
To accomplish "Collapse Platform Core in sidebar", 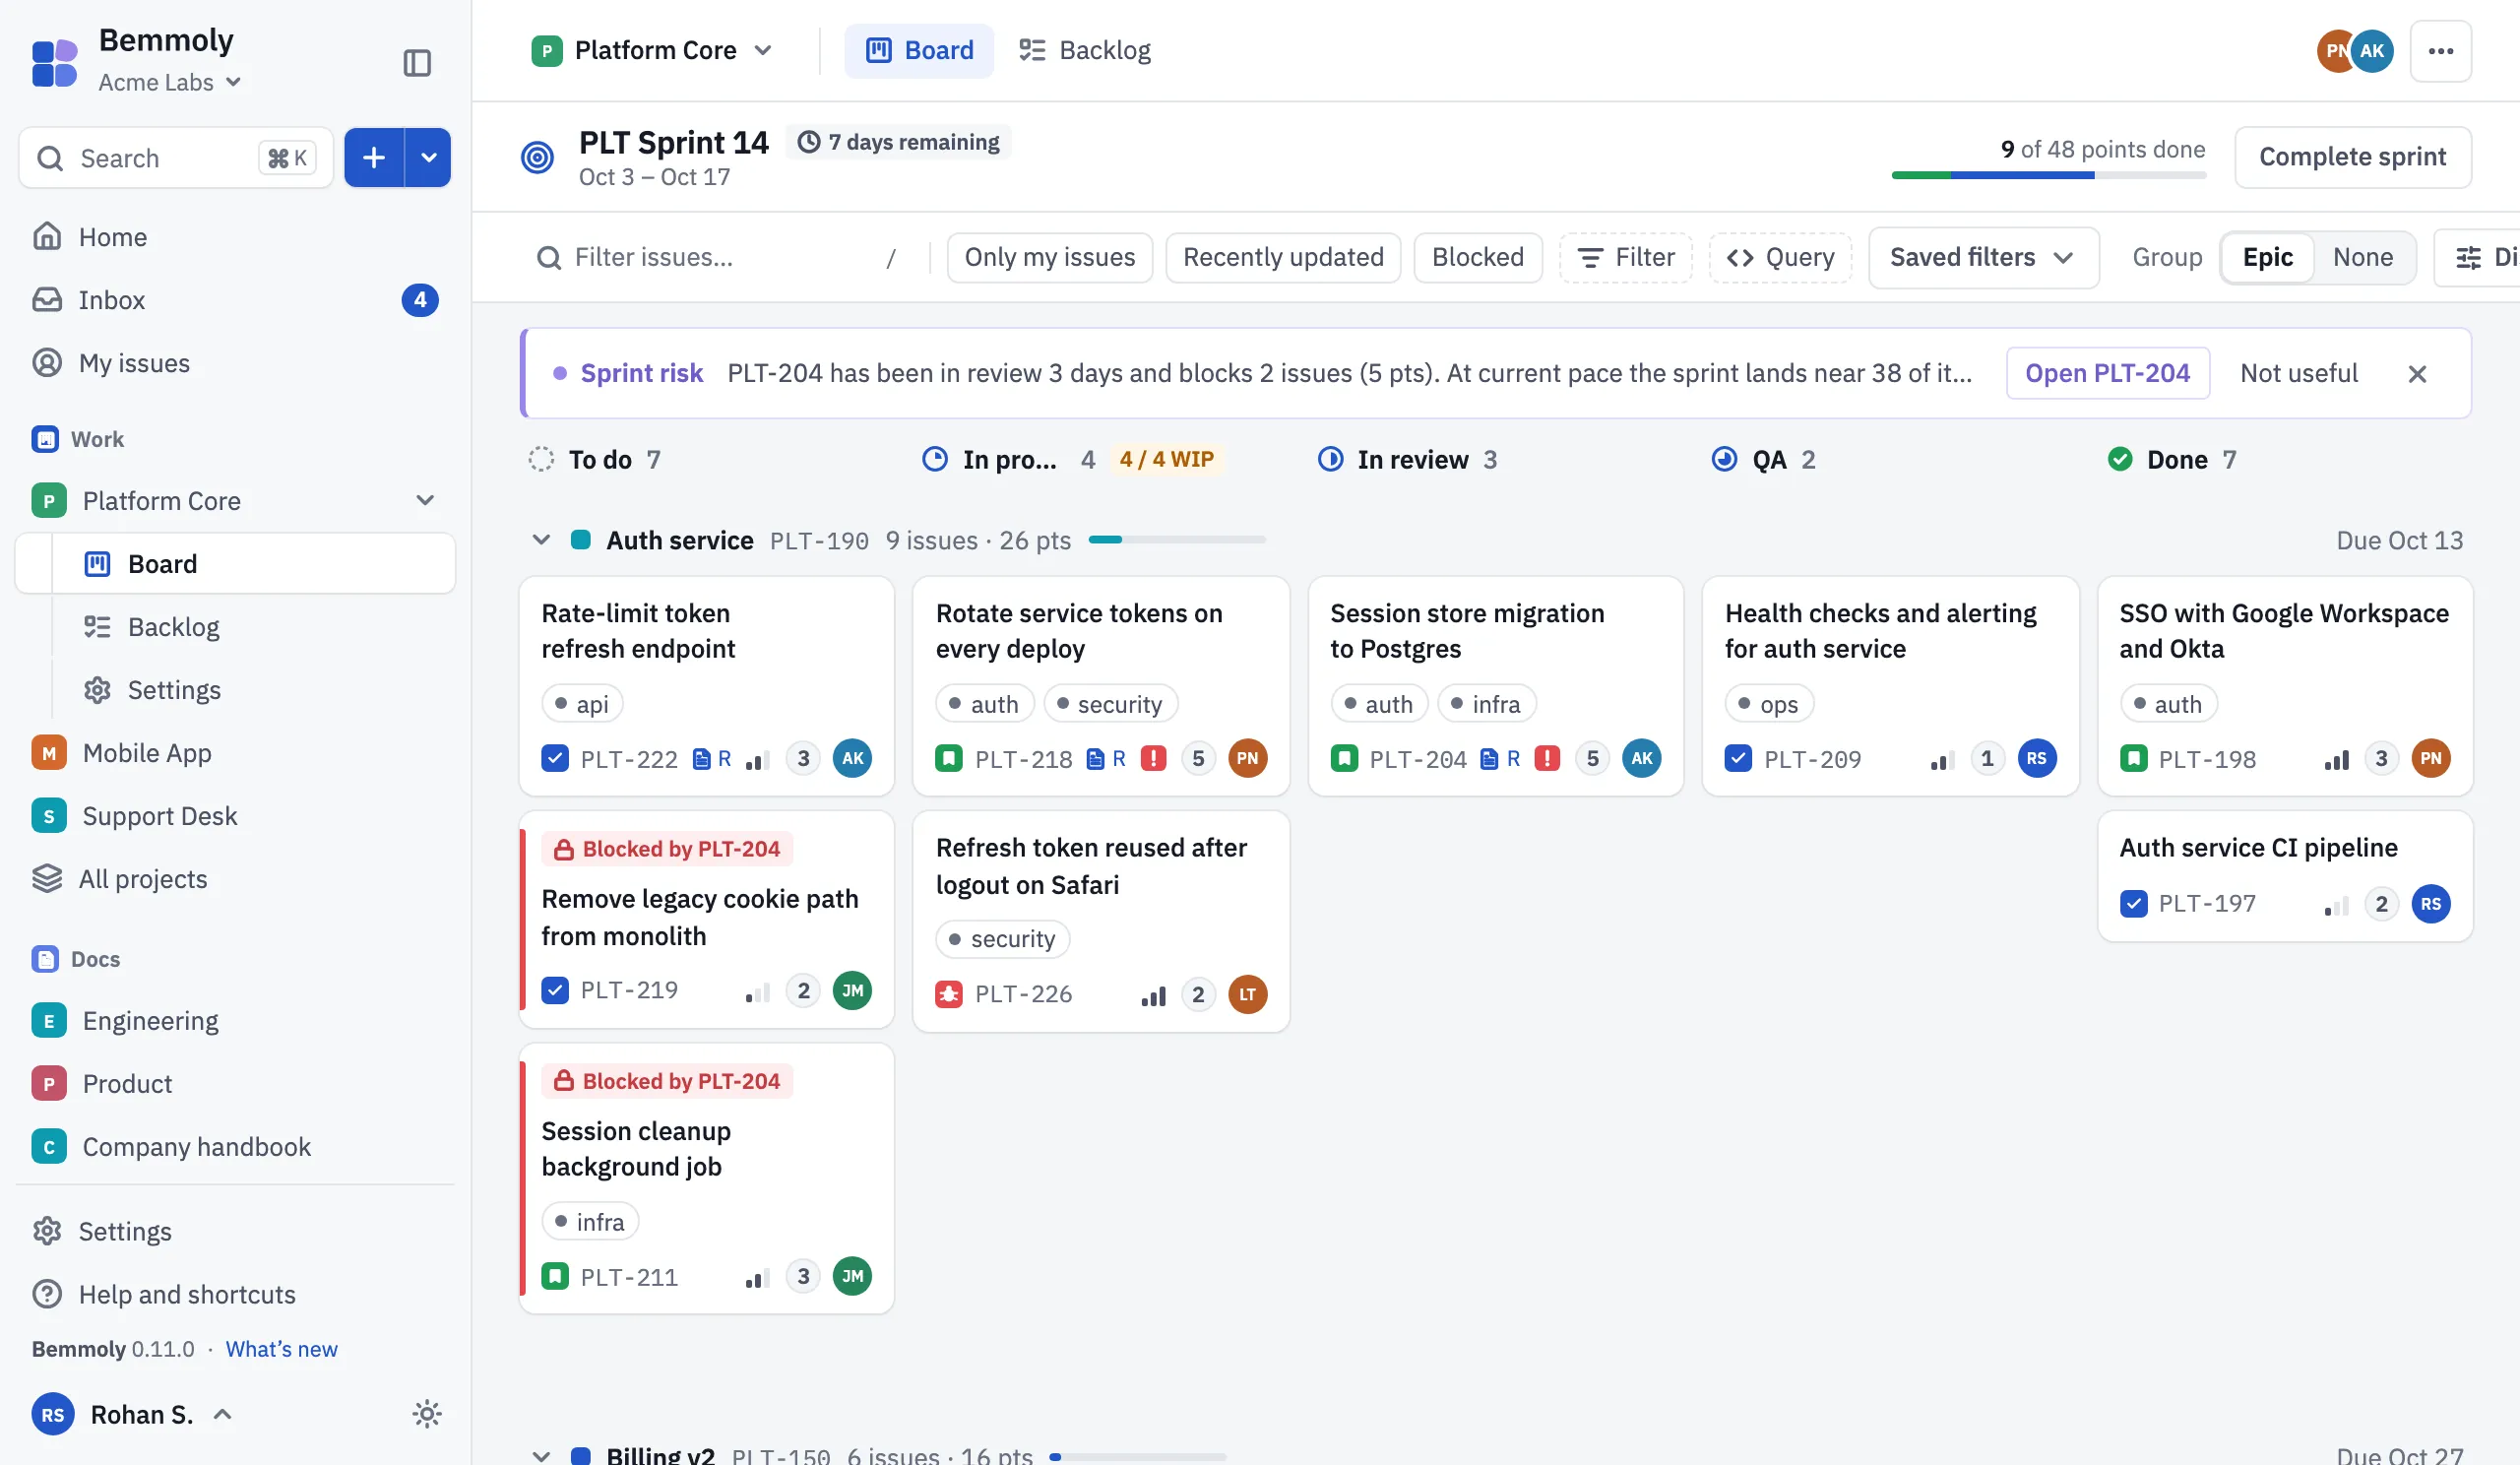I will pyautogui.click(x=425, y=500).
